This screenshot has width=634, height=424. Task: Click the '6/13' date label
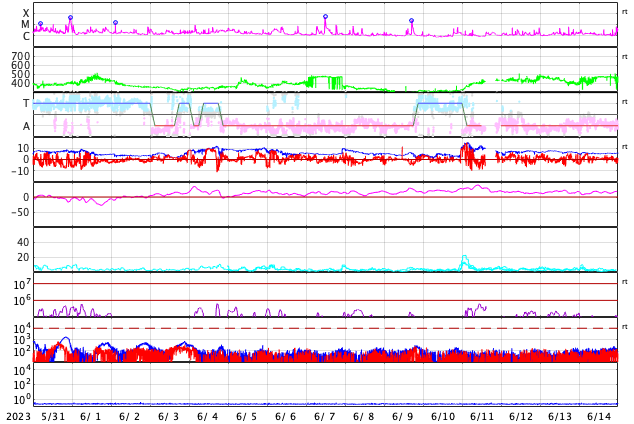pyautogui.click(x=560, y=417)
